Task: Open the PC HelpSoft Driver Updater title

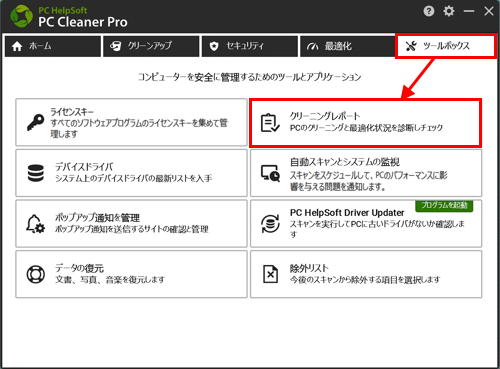Action: pos(347,213)
